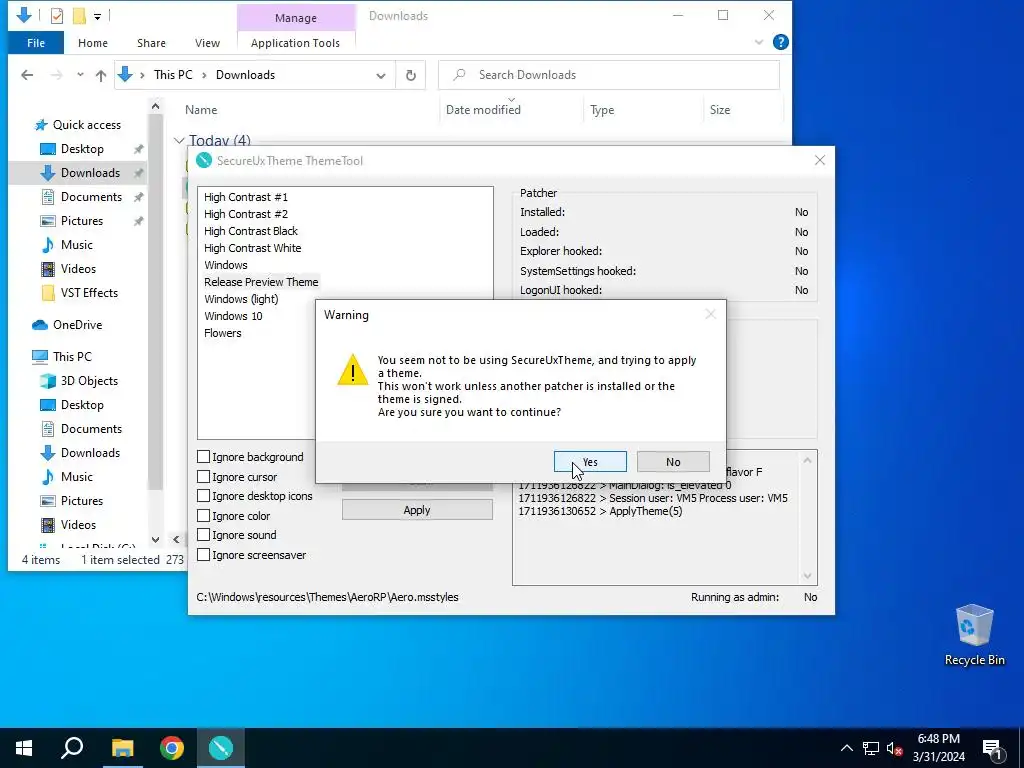1024x768 pixels.
Task: Tick the Ignore color checkbox
Action: tap(203, 515)
